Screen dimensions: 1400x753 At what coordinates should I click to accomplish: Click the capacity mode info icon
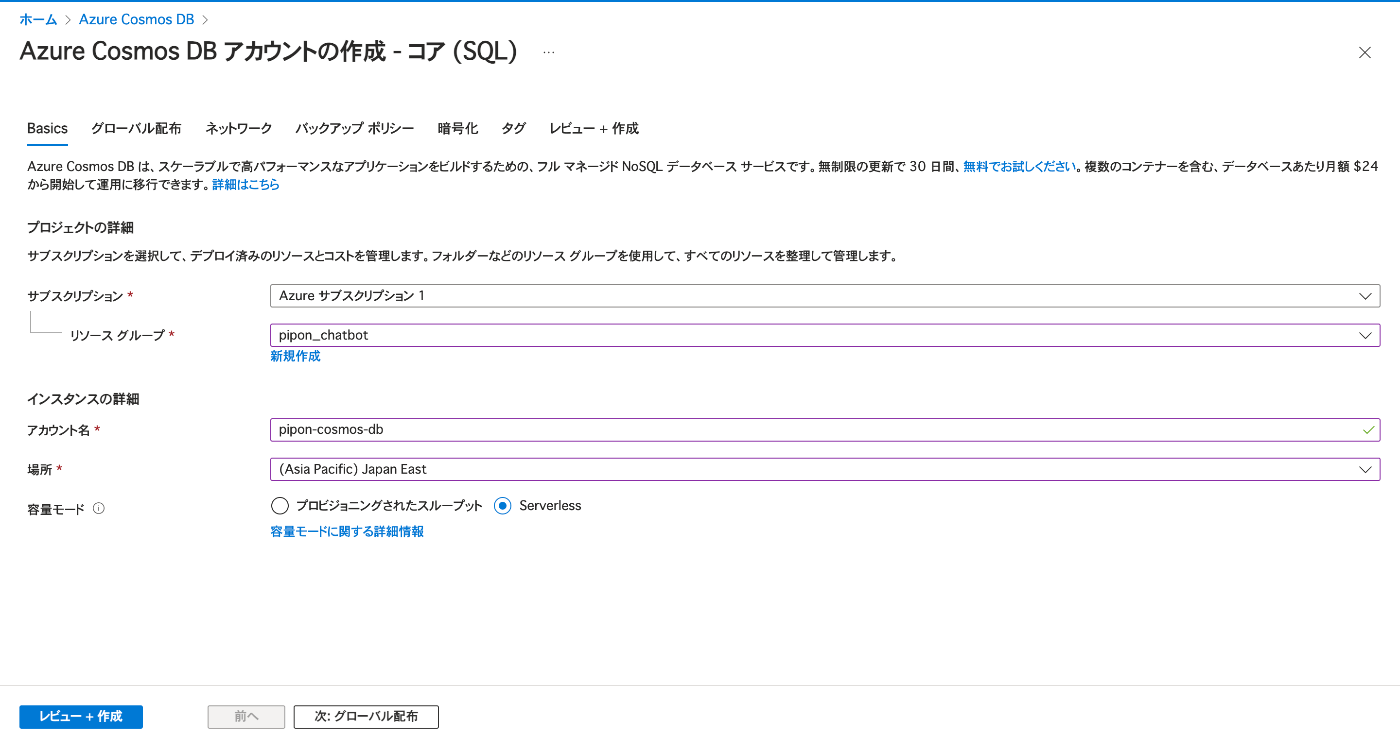(x=99, y=508)
